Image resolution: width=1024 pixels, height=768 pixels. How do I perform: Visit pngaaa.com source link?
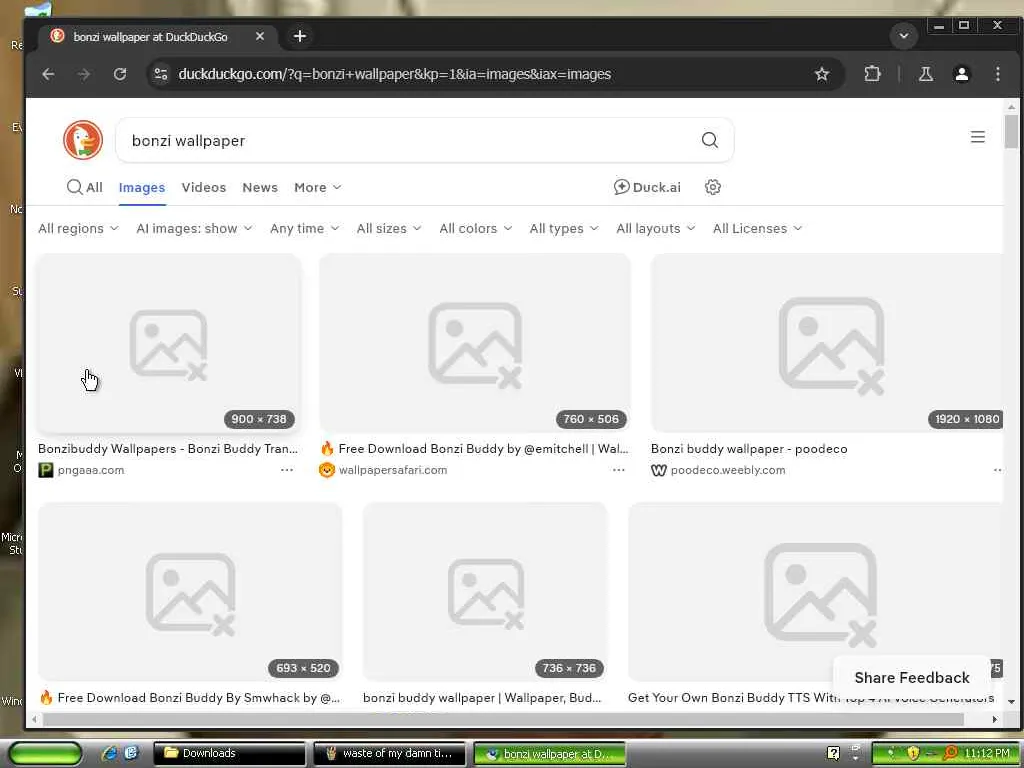pyautogui.click(x=91, y=470)
